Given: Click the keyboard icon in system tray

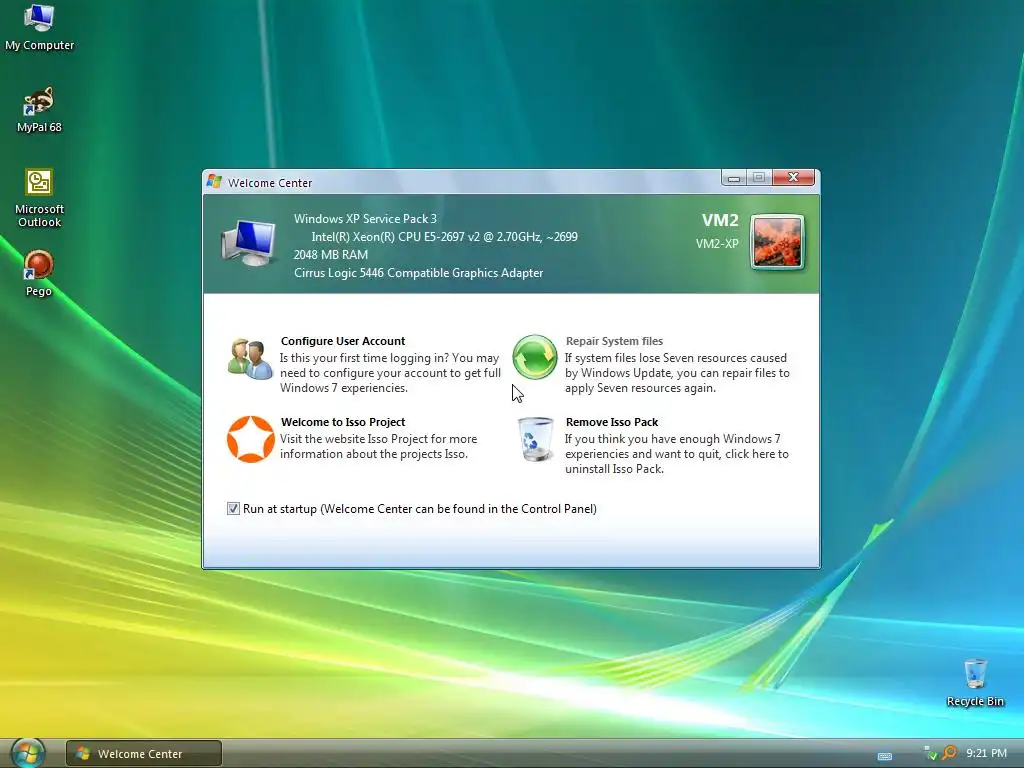Looking at the screenshot, I should pos(884,756).
